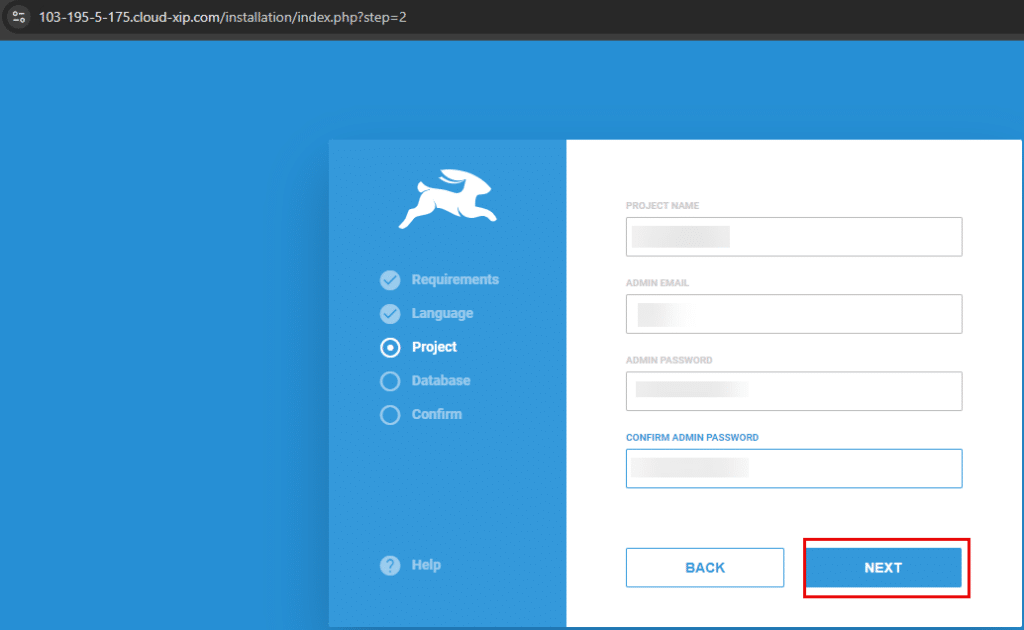The width and height of the screenshot is (1024, 630).
Task: Open the Database step
Action: point(440,381)
